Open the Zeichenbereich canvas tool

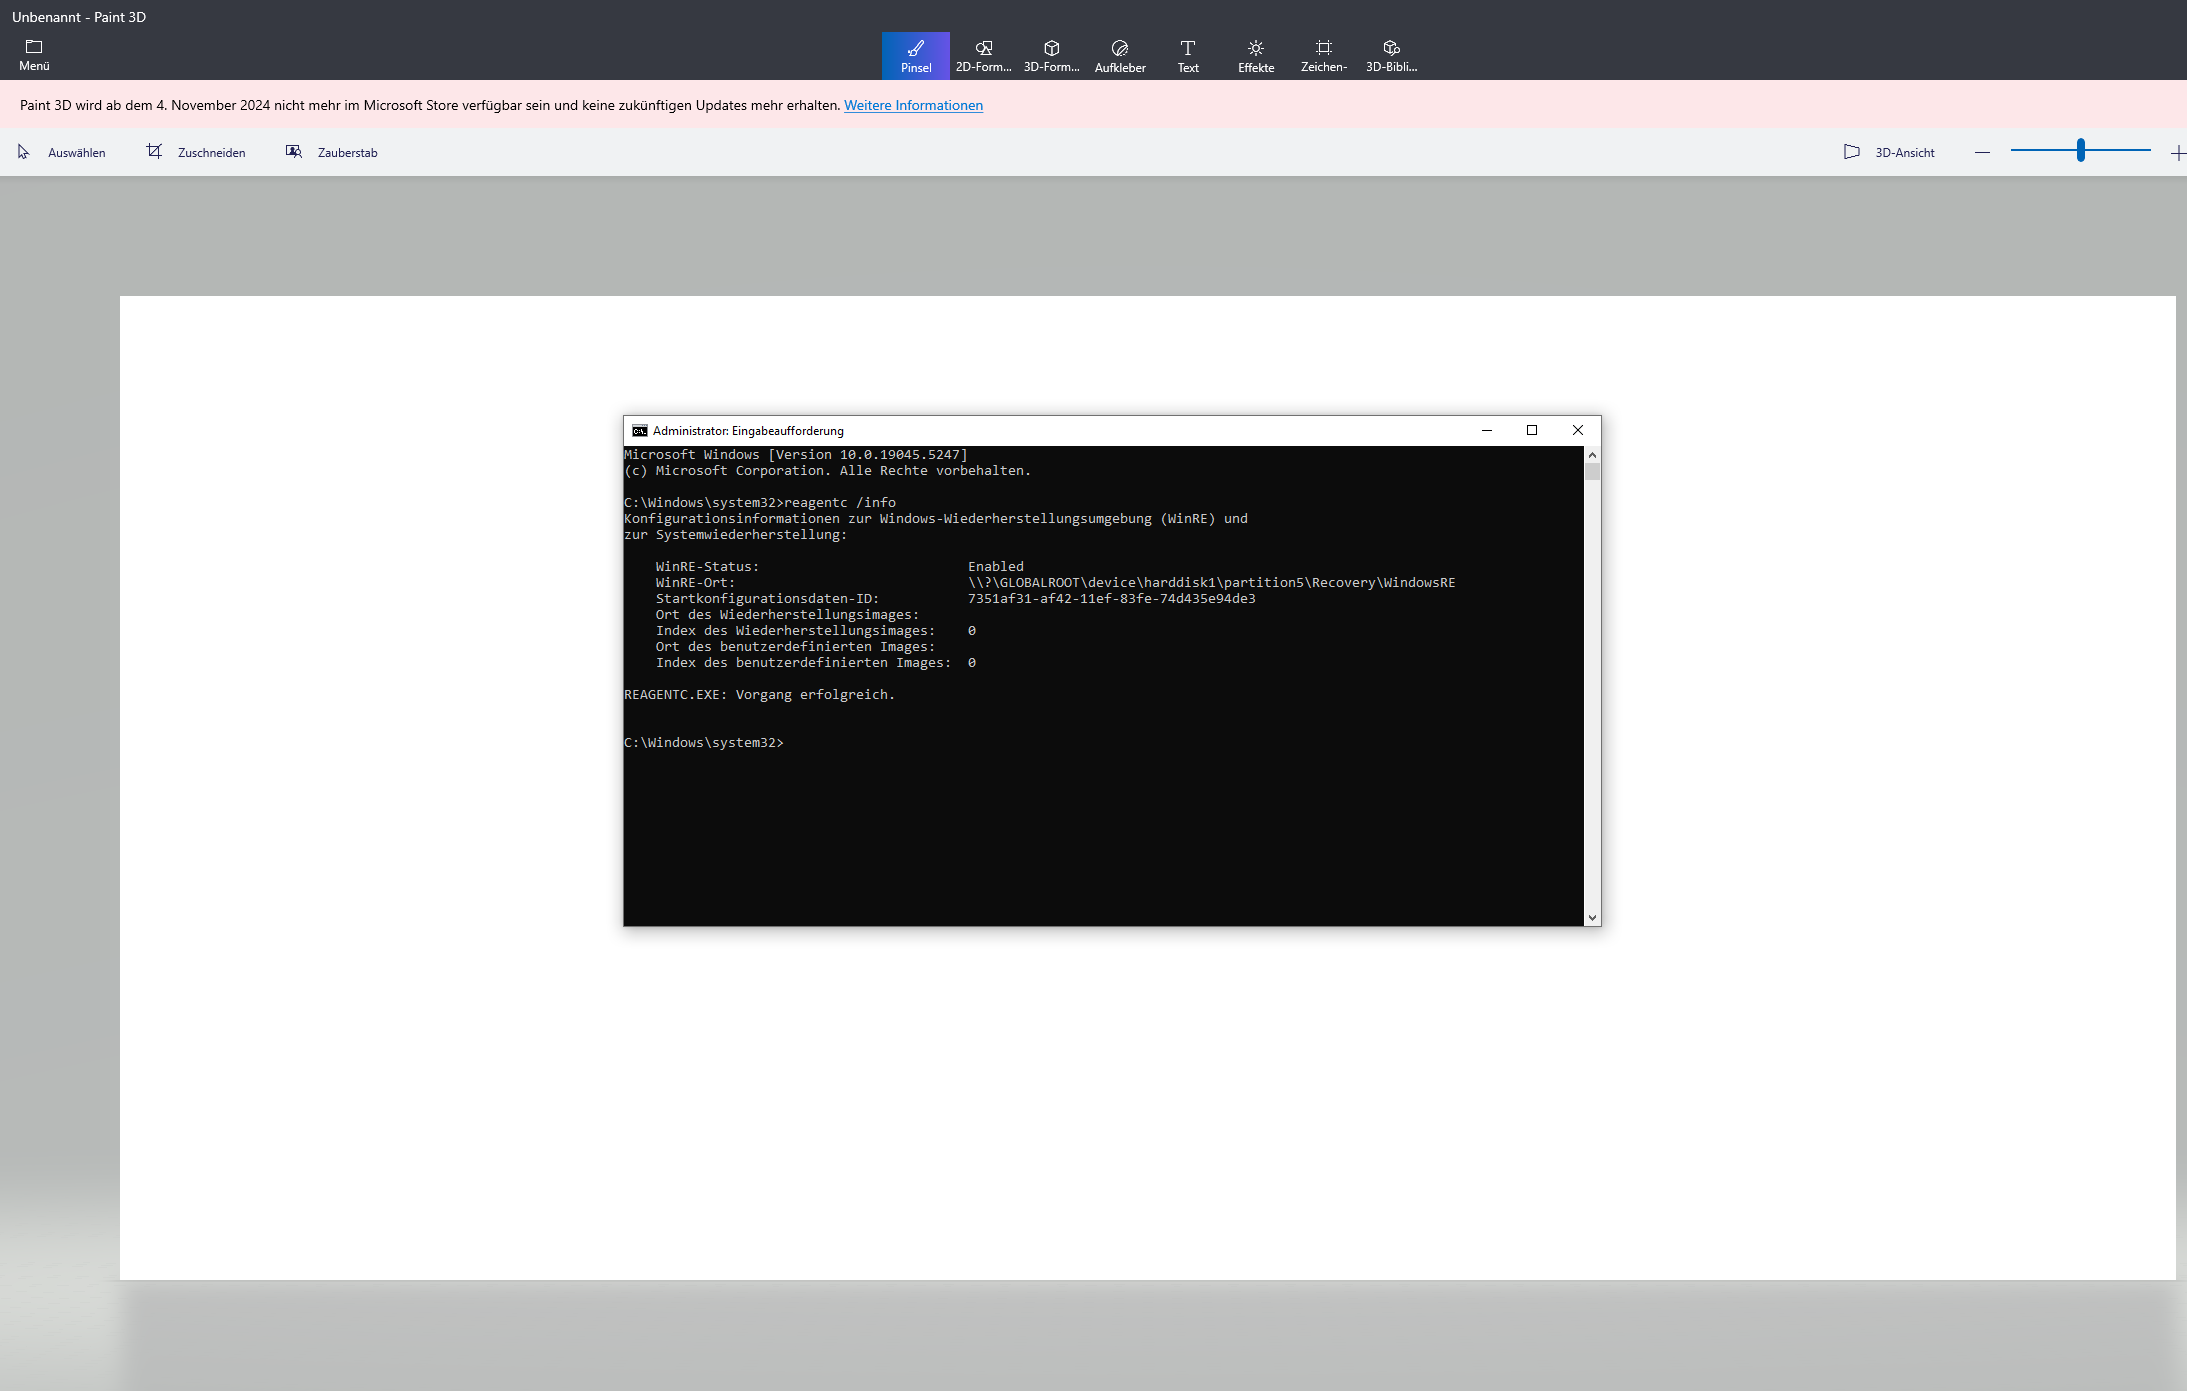tap(1323, 55)
